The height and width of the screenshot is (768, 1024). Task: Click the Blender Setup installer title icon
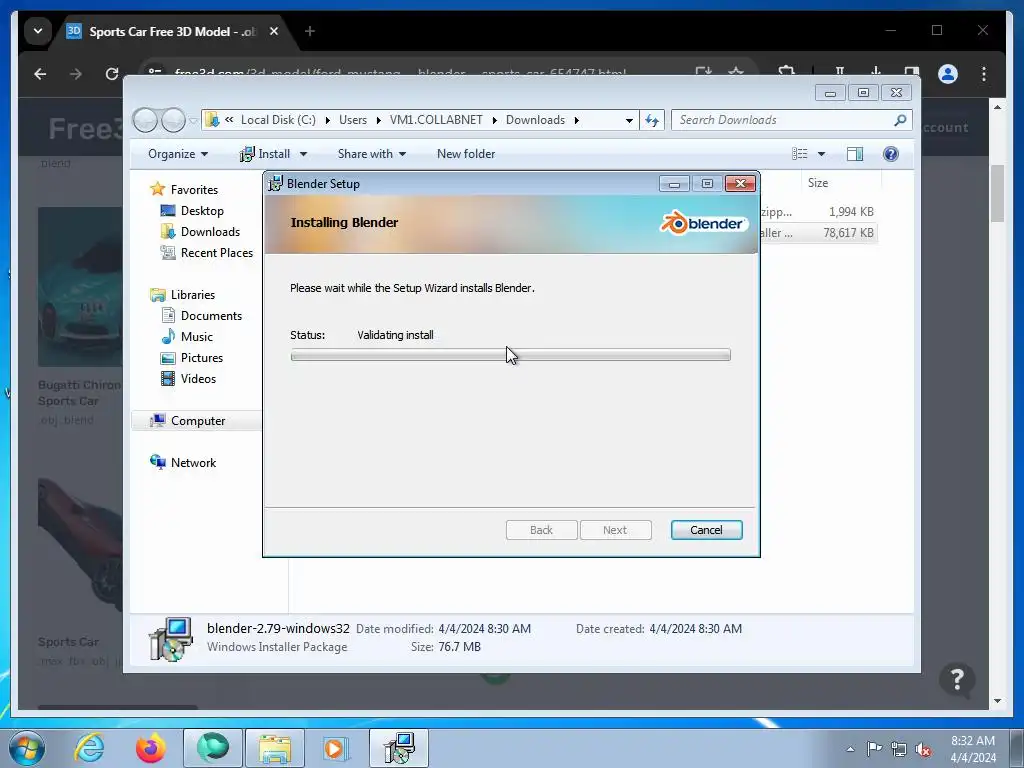276,184
